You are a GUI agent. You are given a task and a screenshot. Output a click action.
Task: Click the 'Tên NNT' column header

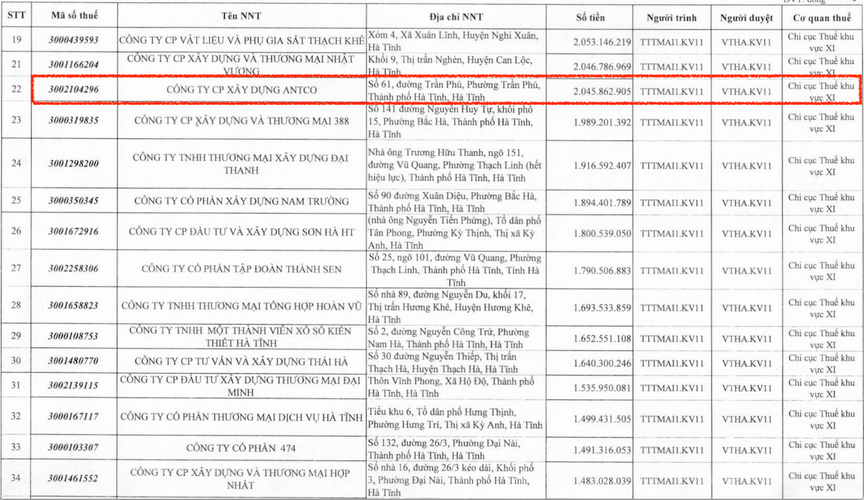(241, 16)
